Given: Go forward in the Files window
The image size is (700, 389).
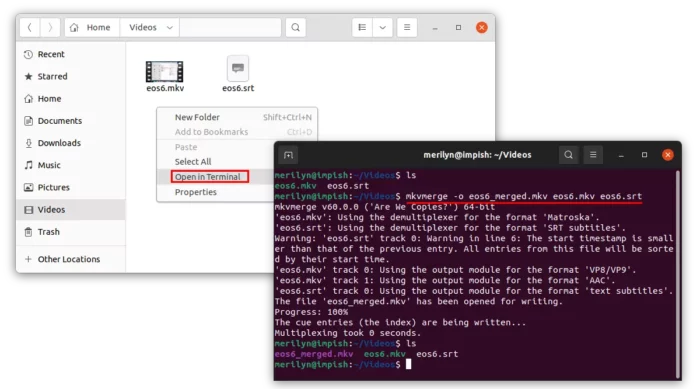Looking at the screenshot, I should click(x=50, y=28).
